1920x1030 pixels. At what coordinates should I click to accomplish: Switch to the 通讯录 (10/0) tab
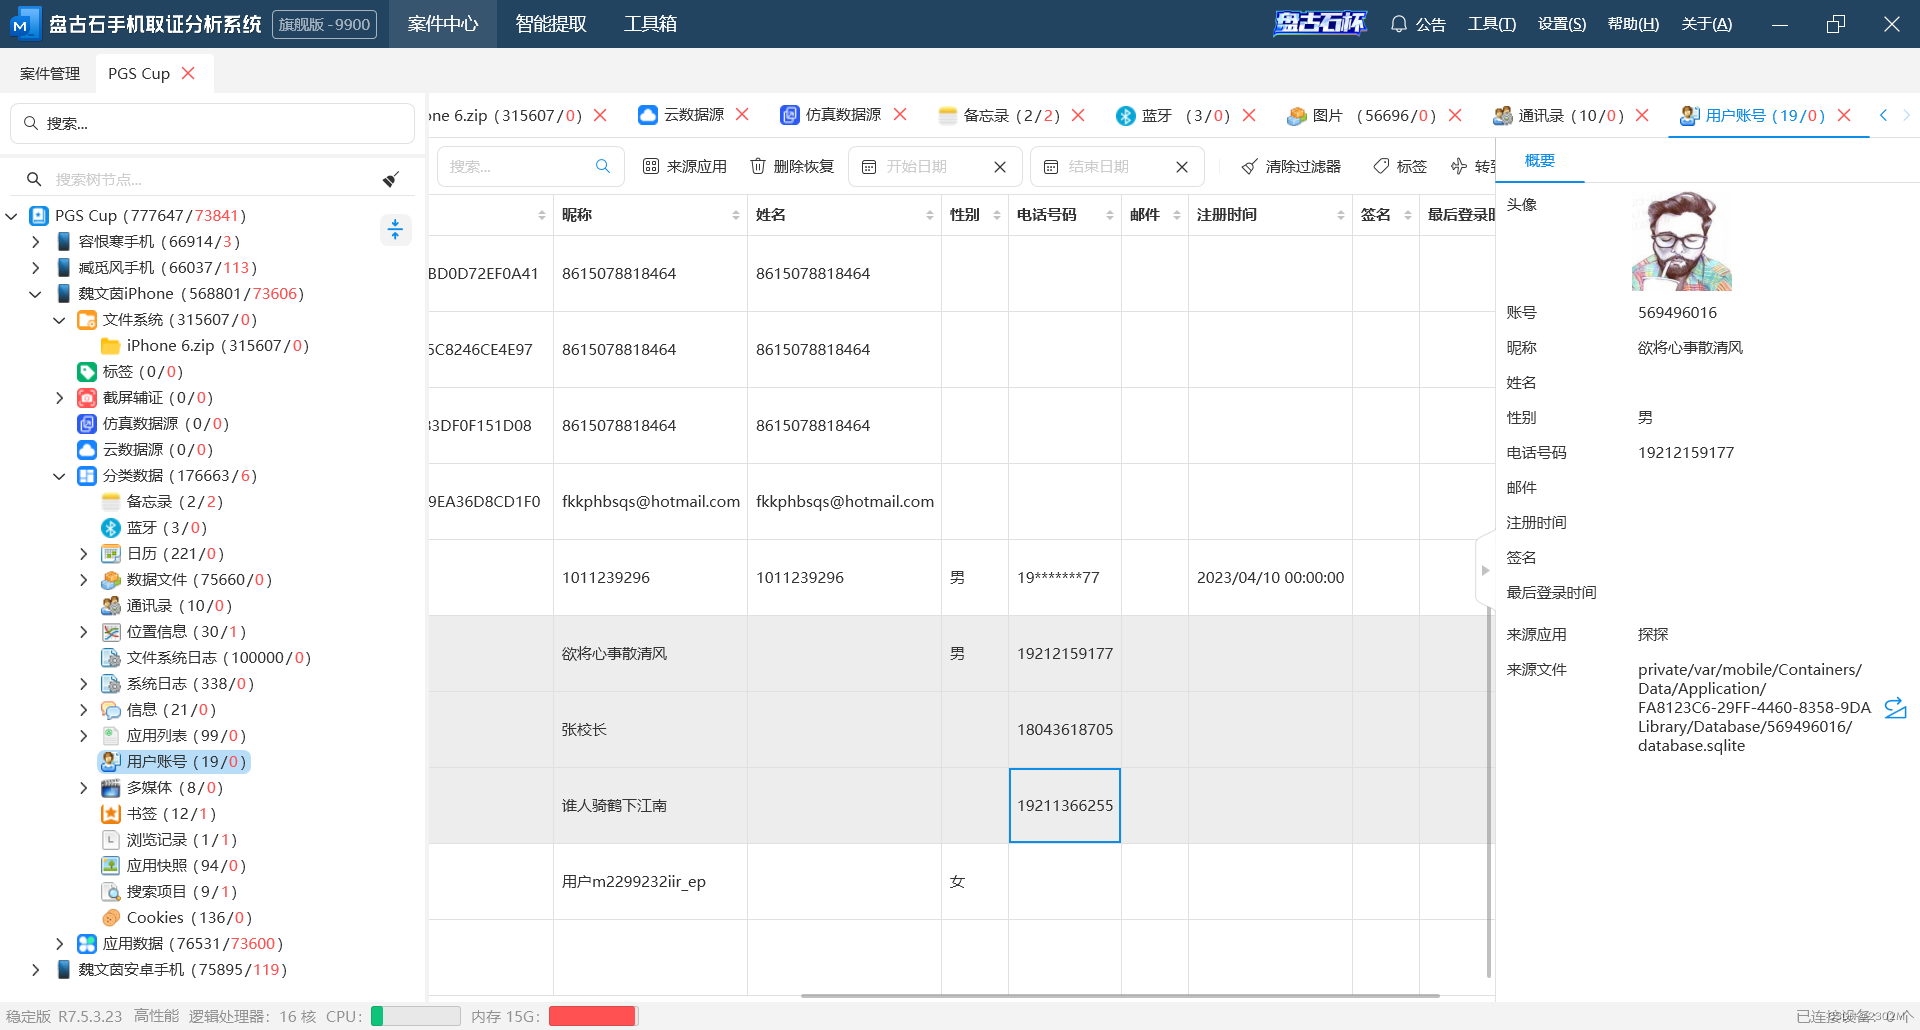point(1570,115)
